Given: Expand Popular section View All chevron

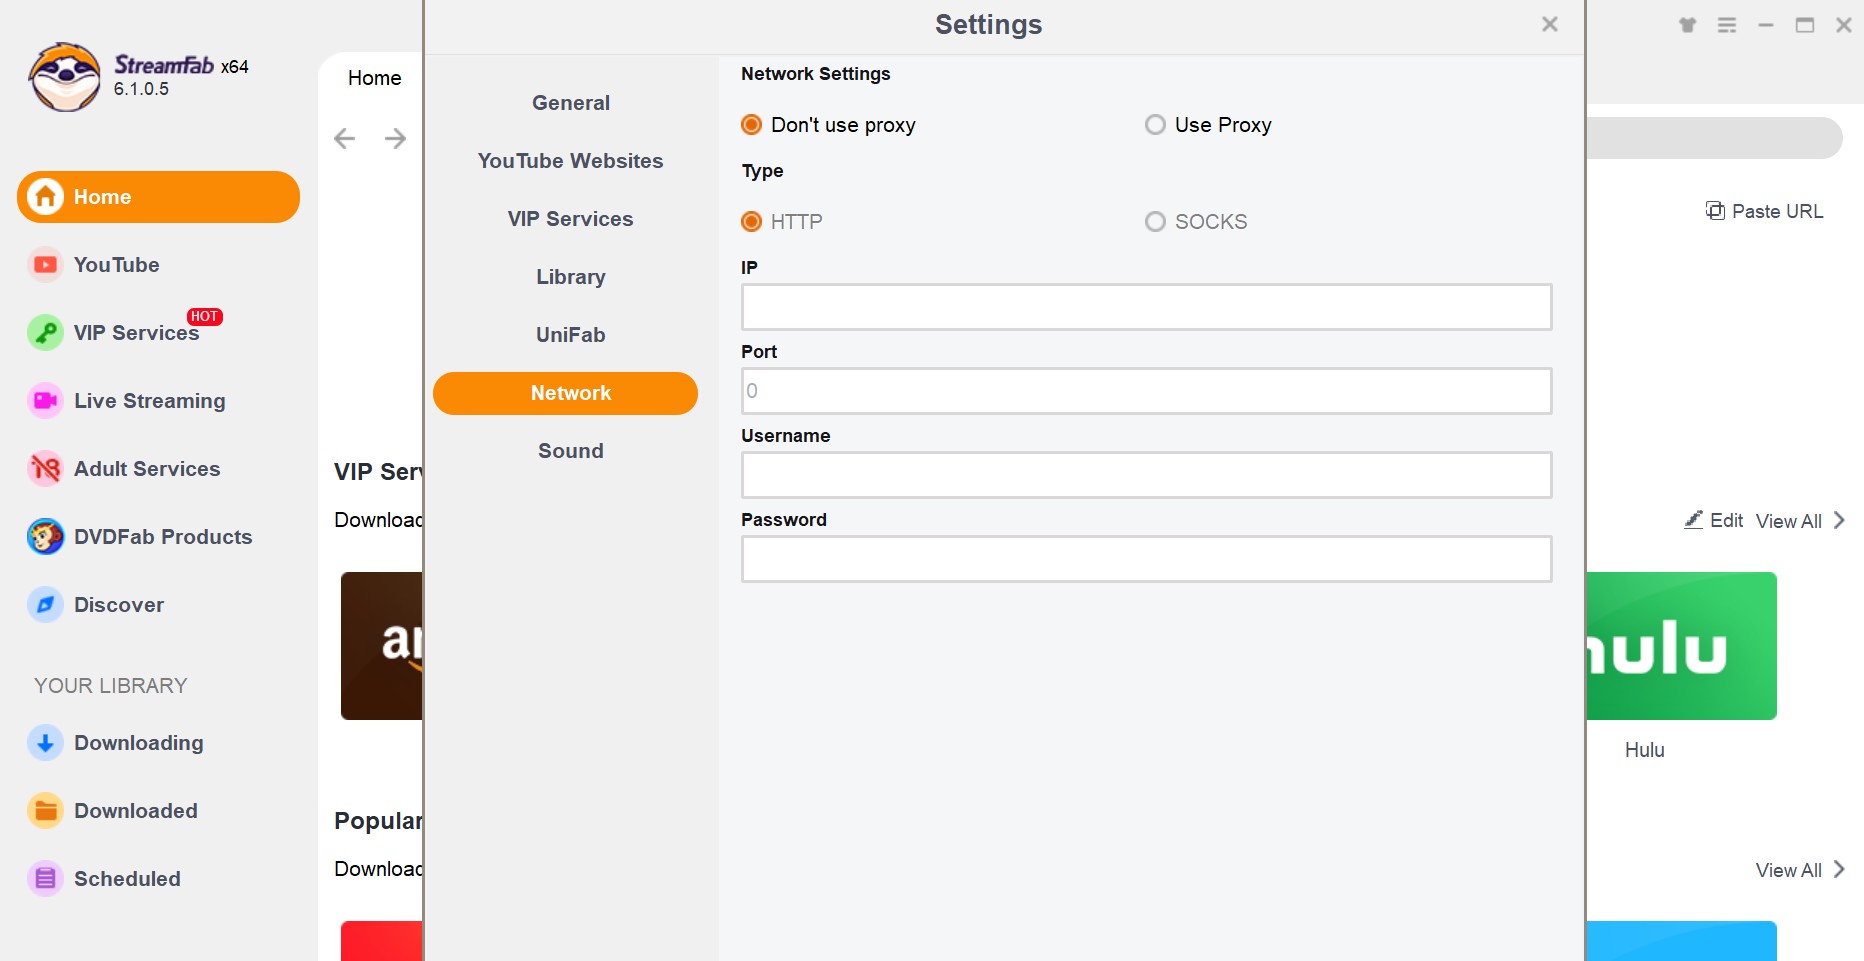Looking at the screenshot, I should [1839, 869].
